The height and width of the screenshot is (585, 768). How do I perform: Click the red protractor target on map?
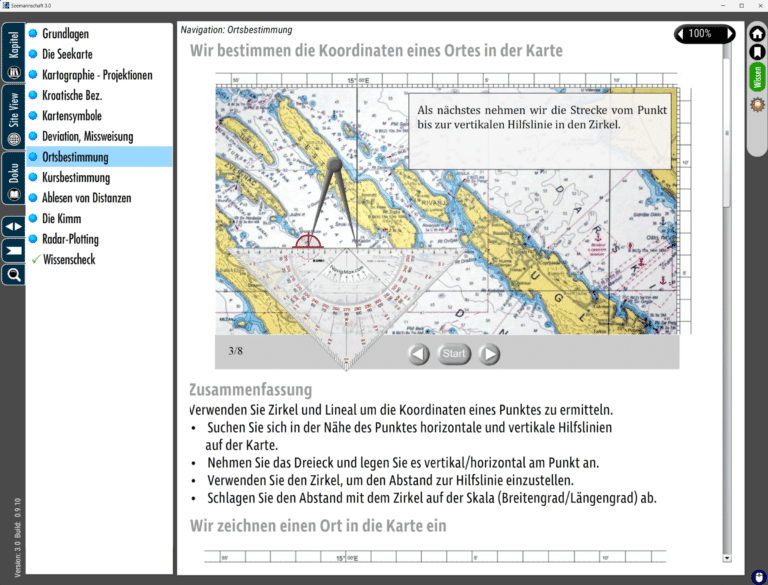coord(307,242)
